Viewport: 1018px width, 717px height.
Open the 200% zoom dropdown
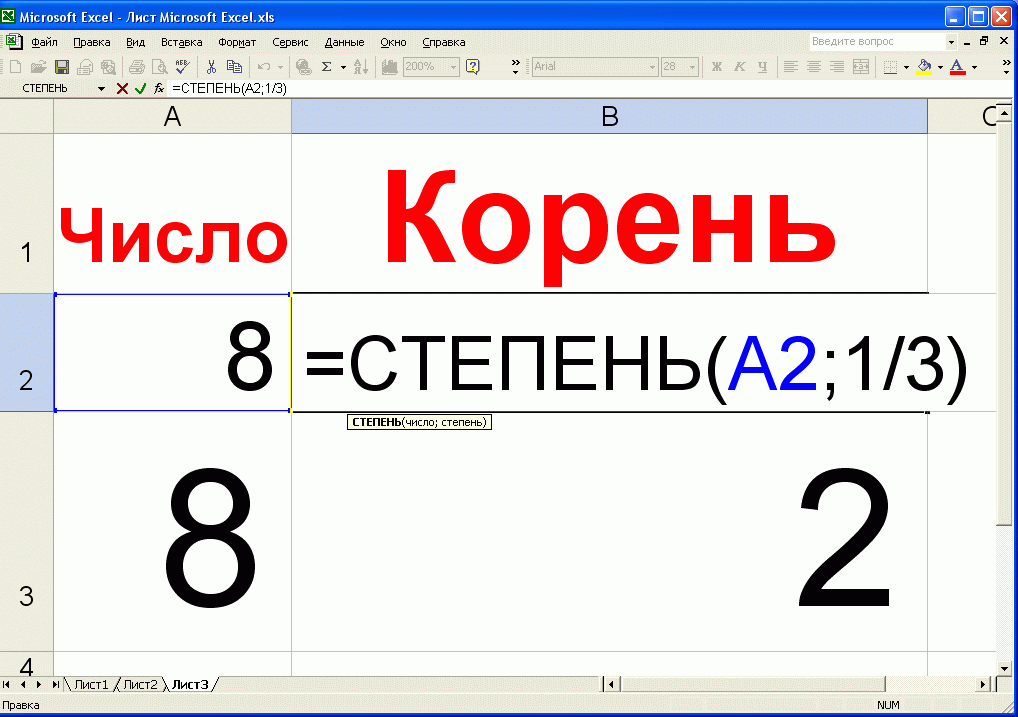453,66
